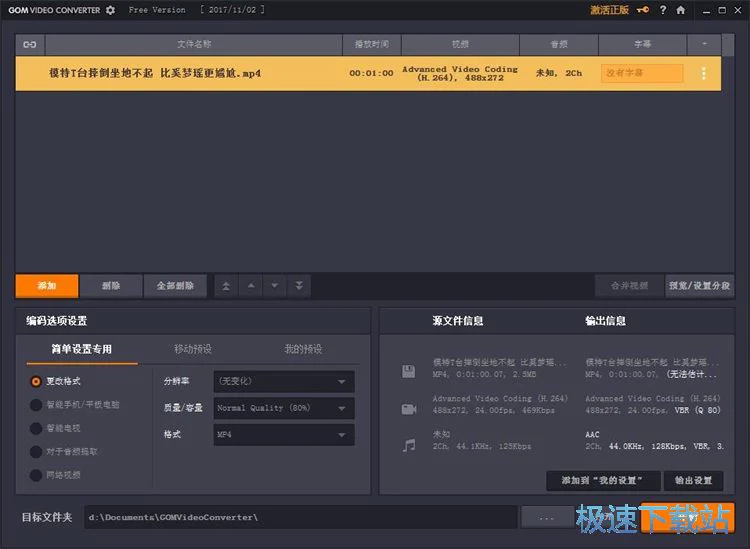Open 分辨率 resolution dropdown
750x549 pixels.
coord(284,382)
